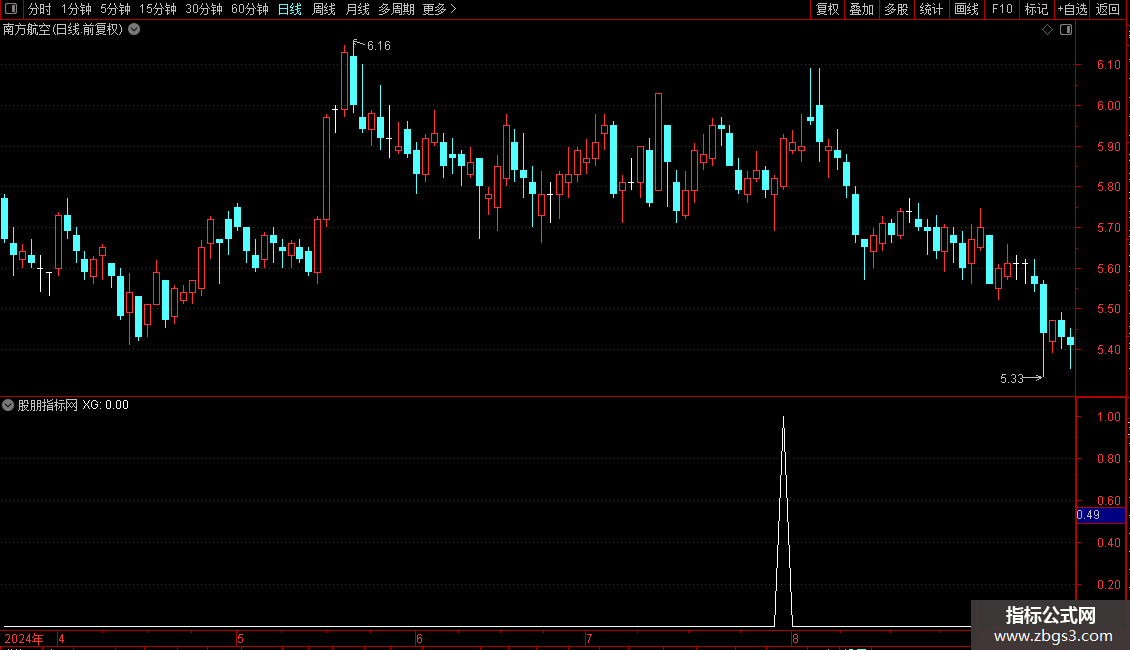Screen dimensions: 1130x650
Task: Open the 股朋指标网 indicator dropdown
Action: [8, 405]
